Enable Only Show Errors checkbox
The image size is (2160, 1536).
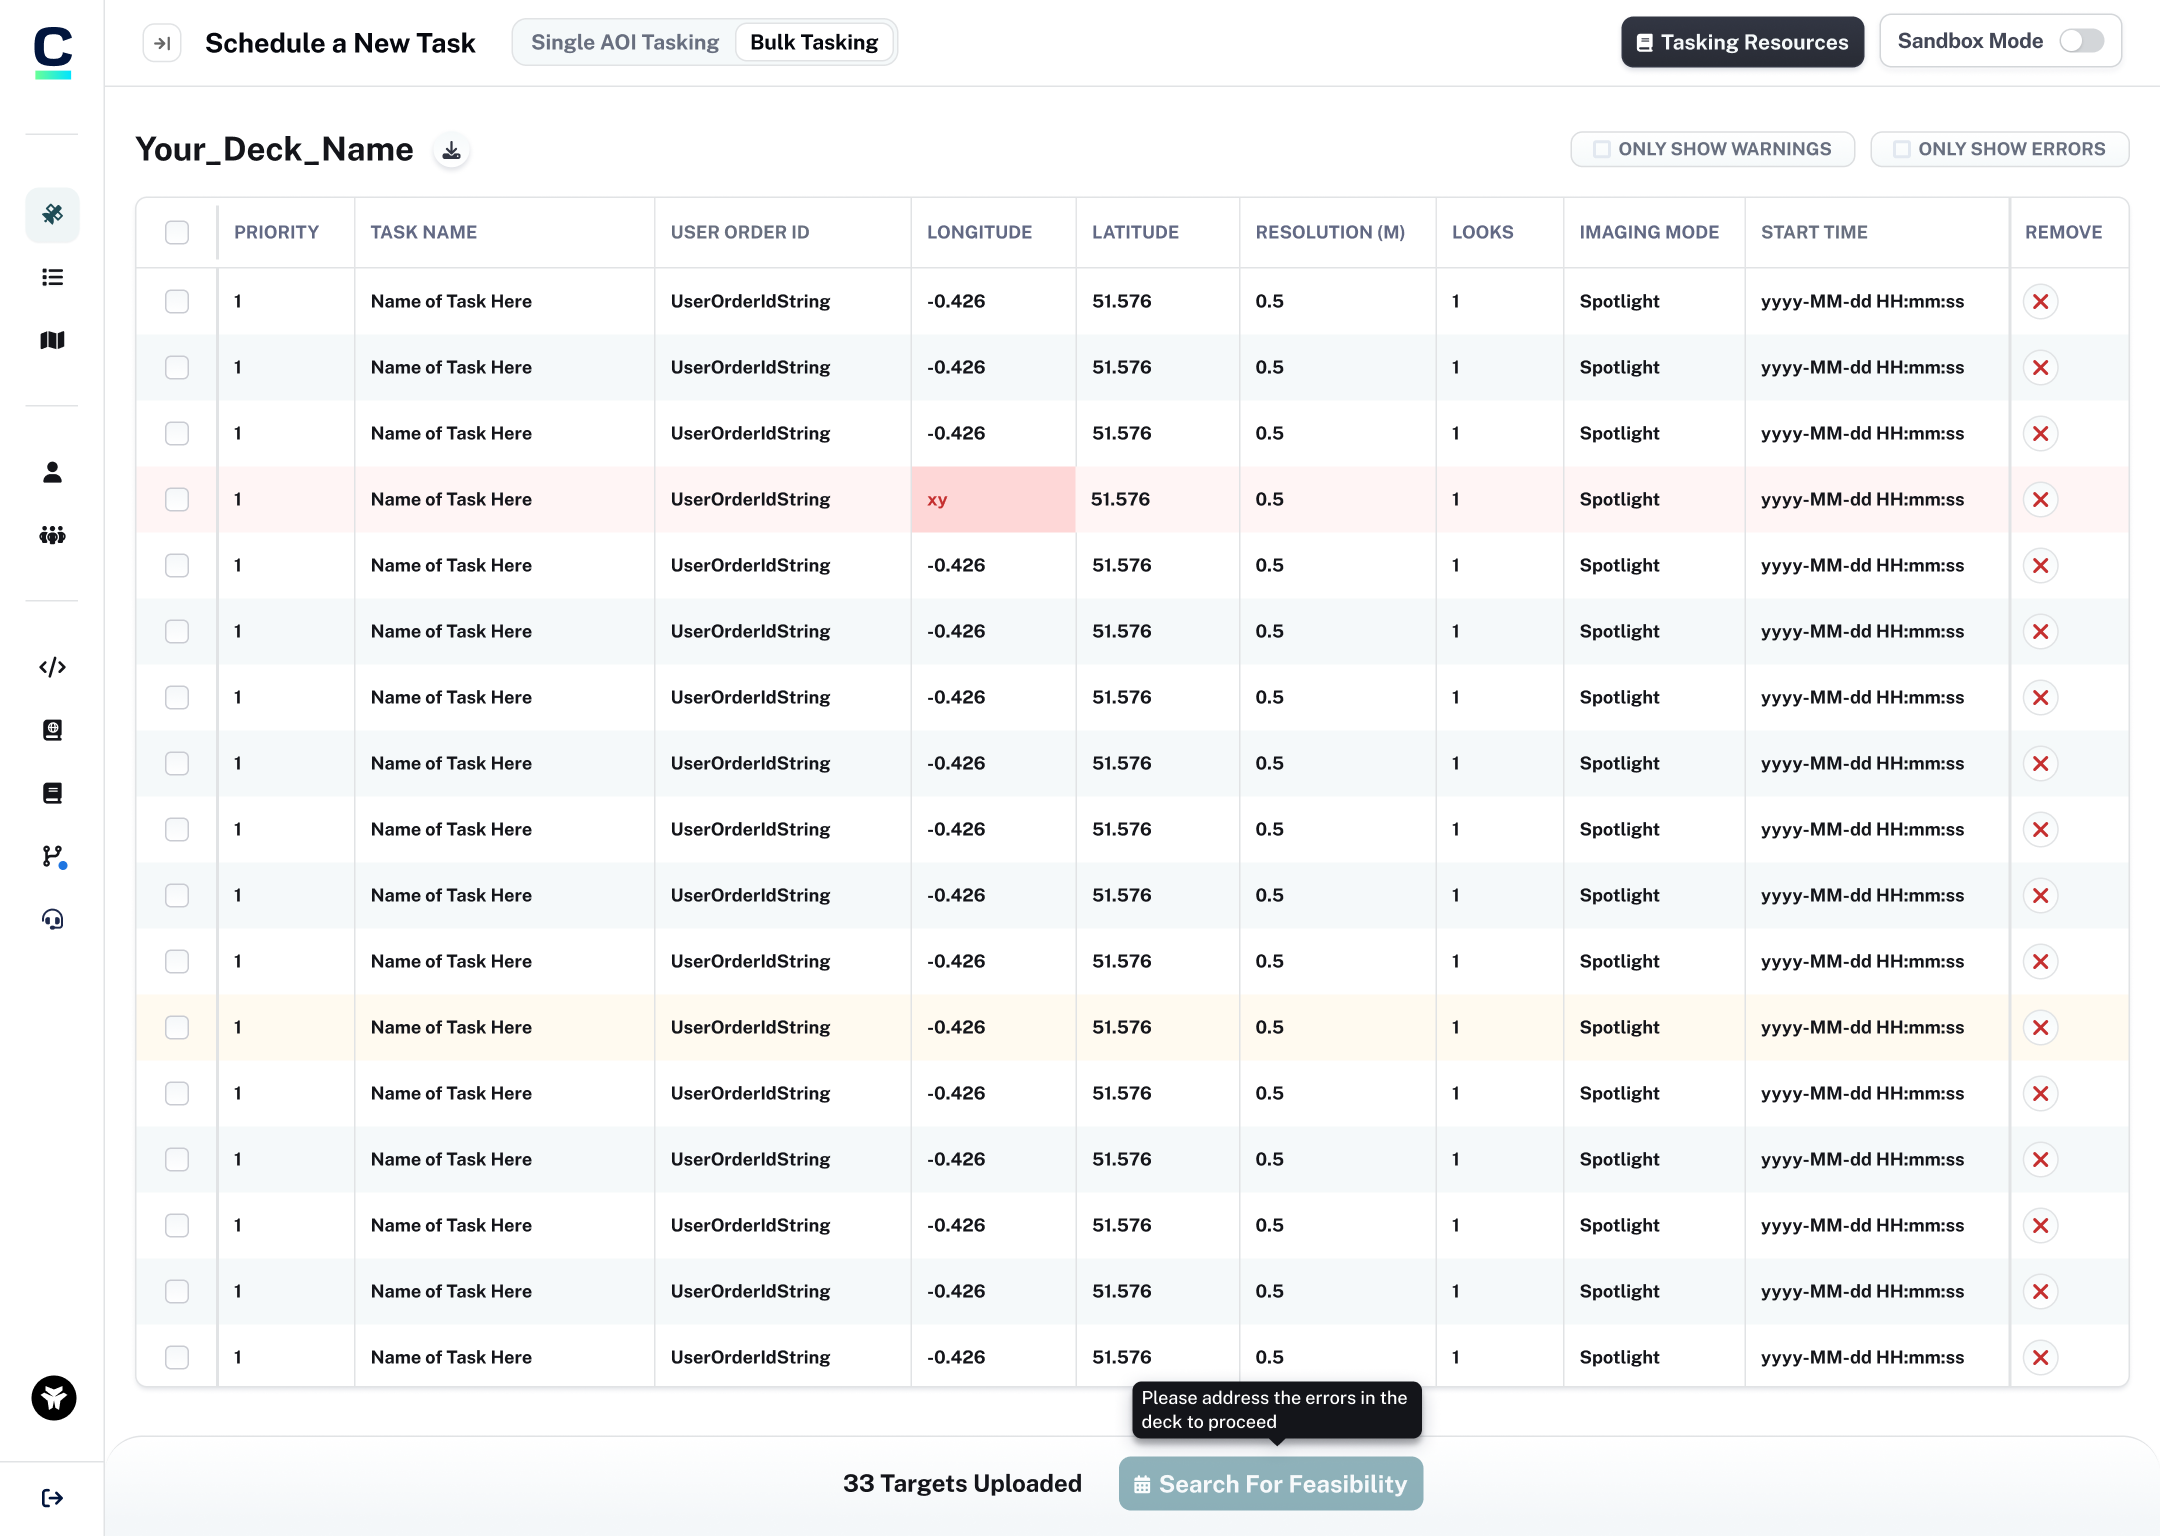[1902, 149]
